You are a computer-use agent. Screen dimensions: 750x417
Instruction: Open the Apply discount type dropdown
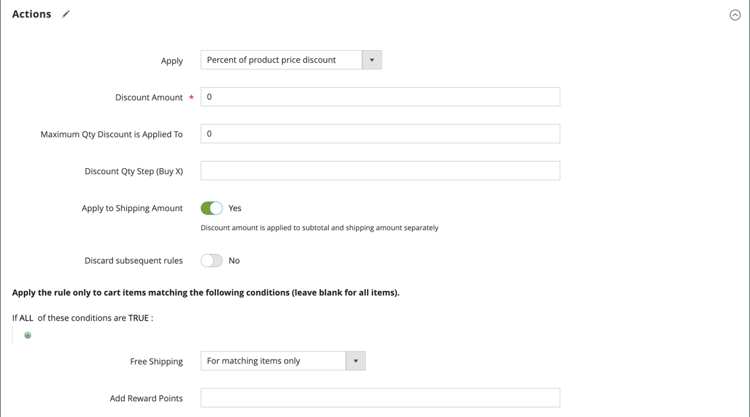tap(290, 60)
